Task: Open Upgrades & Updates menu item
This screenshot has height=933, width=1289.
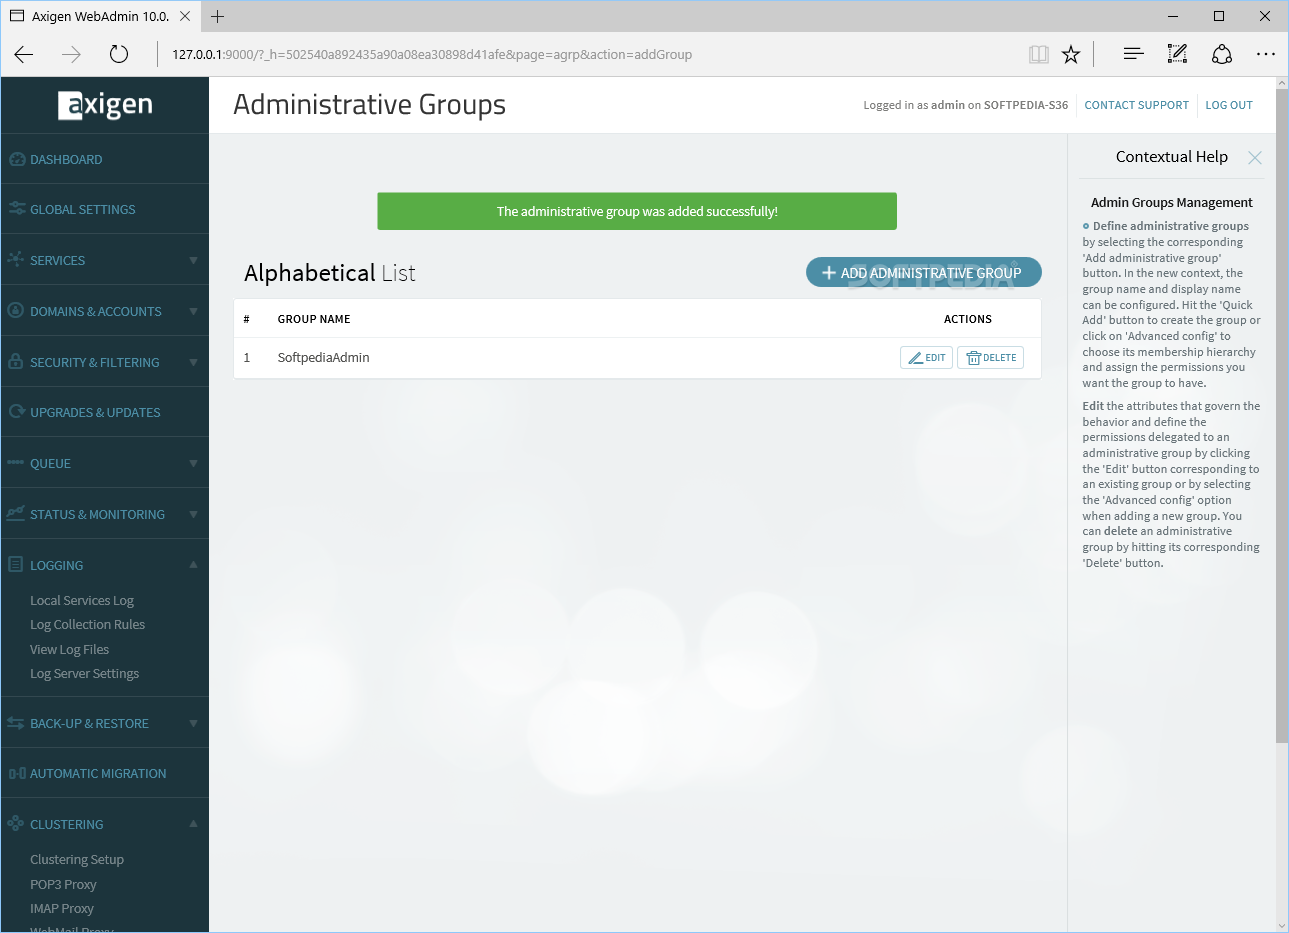Action: click(x=95, y=412)
